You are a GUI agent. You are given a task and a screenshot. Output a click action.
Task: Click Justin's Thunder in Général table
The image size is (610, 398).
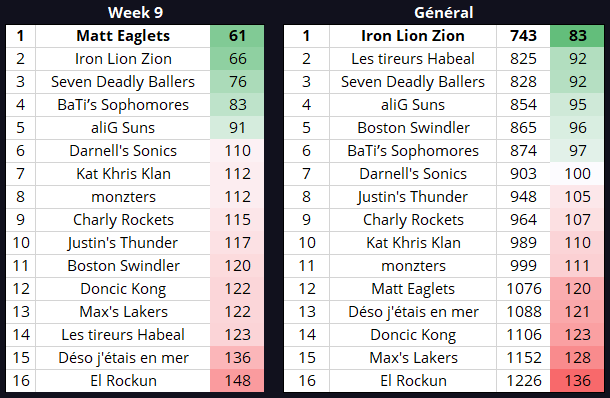coord(413,197)
